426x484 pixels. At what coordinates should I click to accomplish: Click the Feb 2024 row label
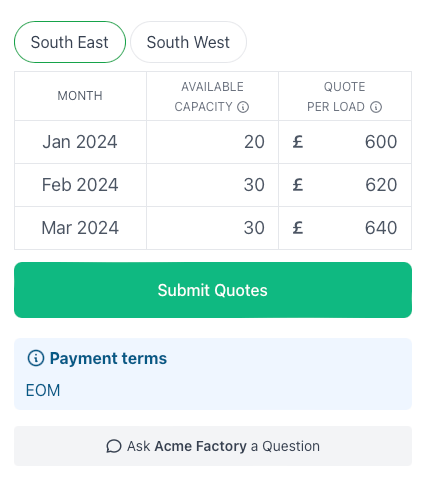tap(80, 185)
